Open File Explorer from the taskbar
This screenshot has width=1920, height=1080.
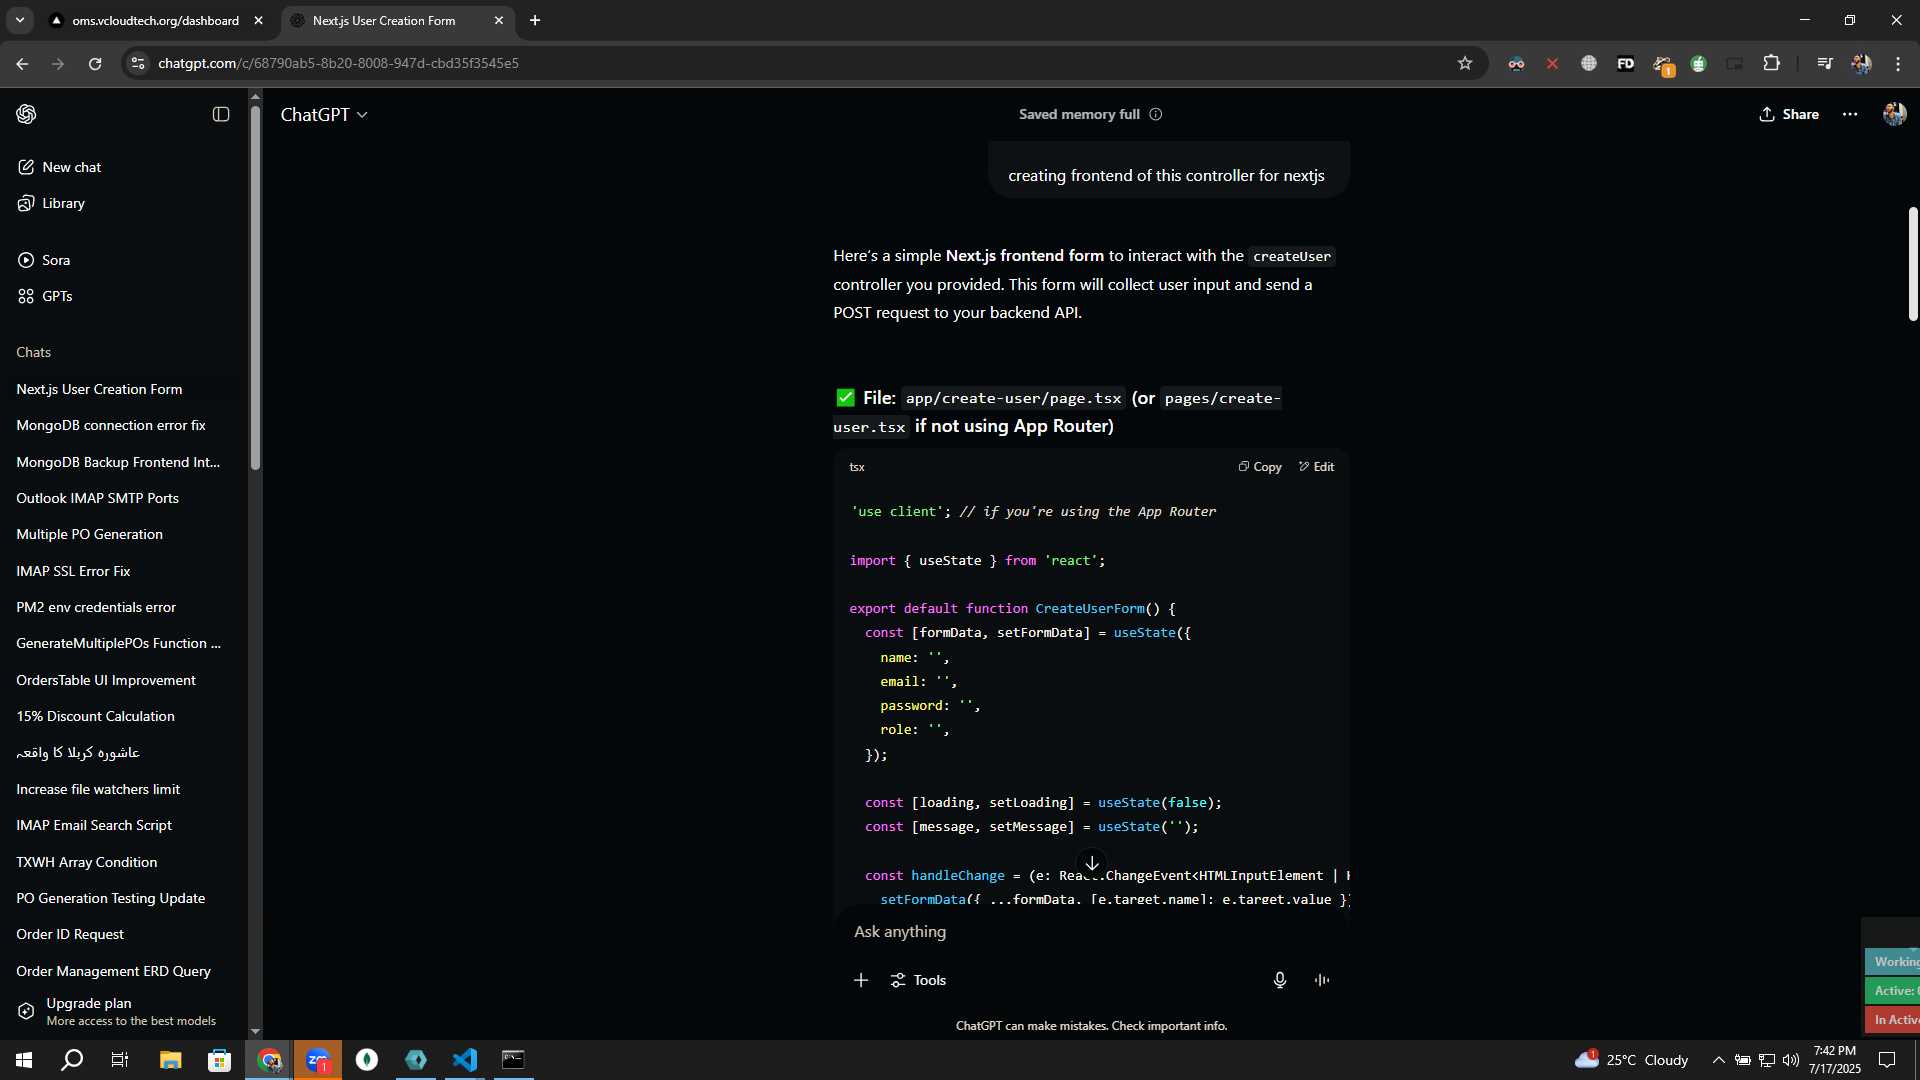click(x=170, y=1060)
